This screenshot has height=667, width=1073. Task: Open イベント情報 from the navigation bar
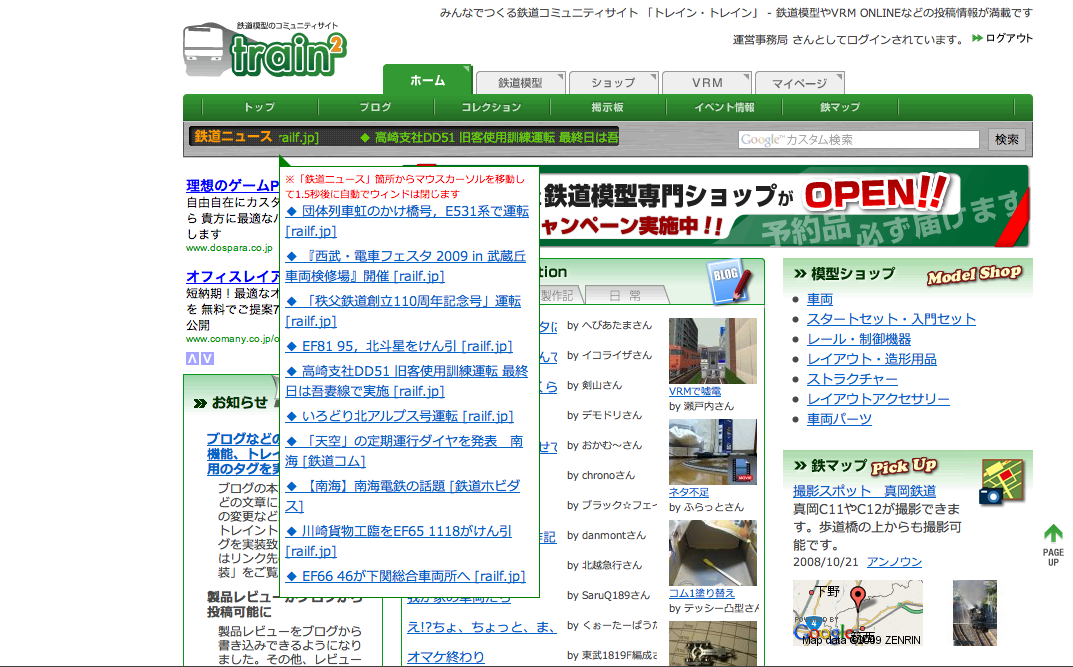click(724, 107)
